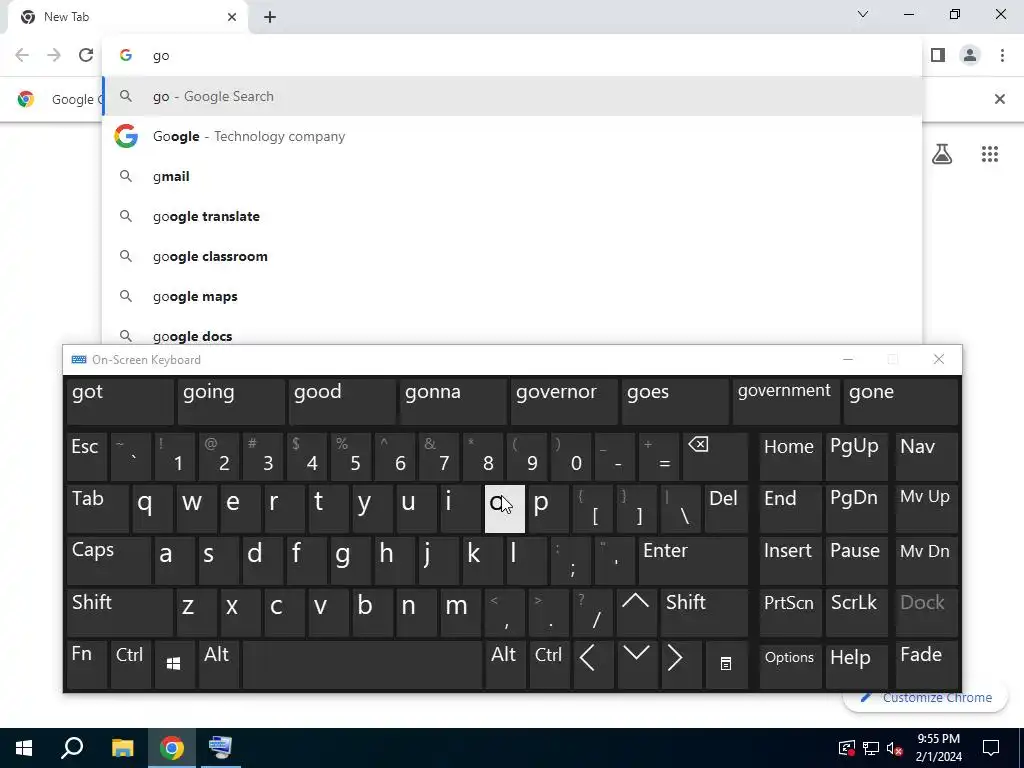Image resolution: width=1024 pixels, height=768 pixels.
Task: Tap the space bar on keyboard
Action: (x=362, y=664)
